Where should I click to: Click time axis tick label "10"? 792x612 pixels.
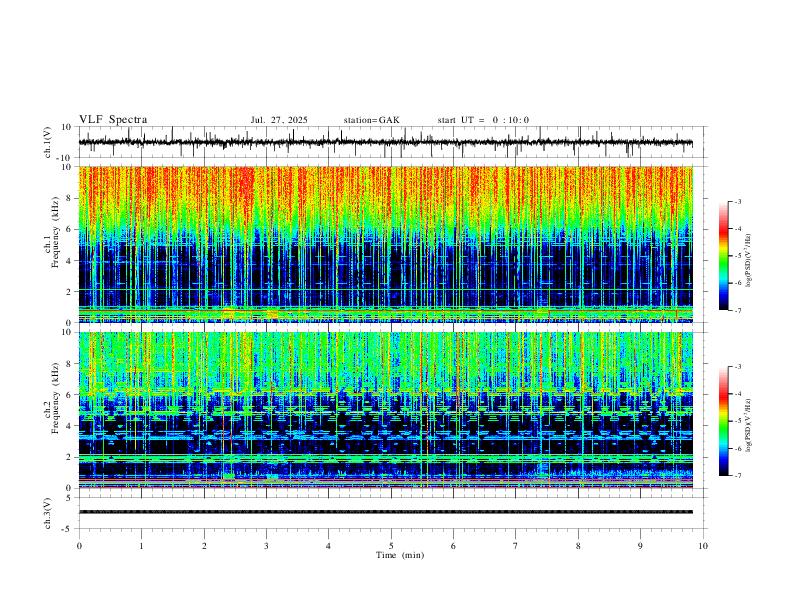[703, 546]
